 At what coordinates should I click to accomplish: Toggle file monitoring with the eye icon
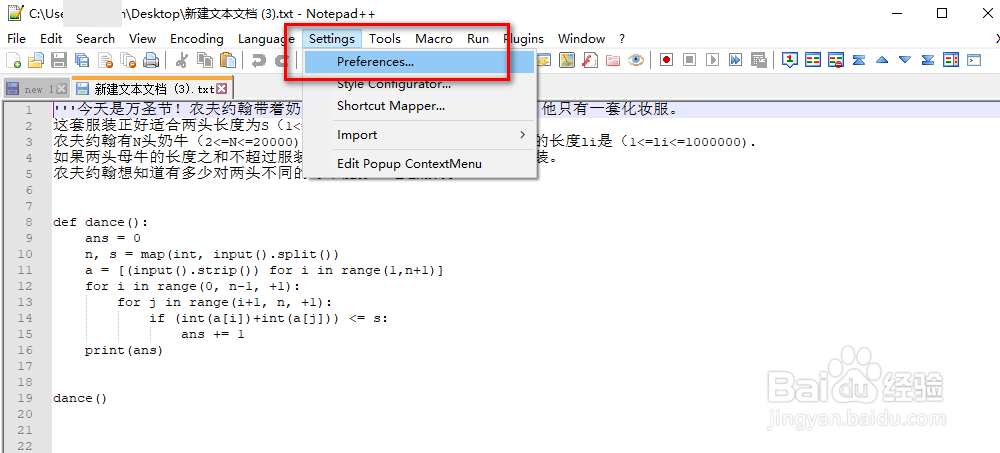pos(636,61)
